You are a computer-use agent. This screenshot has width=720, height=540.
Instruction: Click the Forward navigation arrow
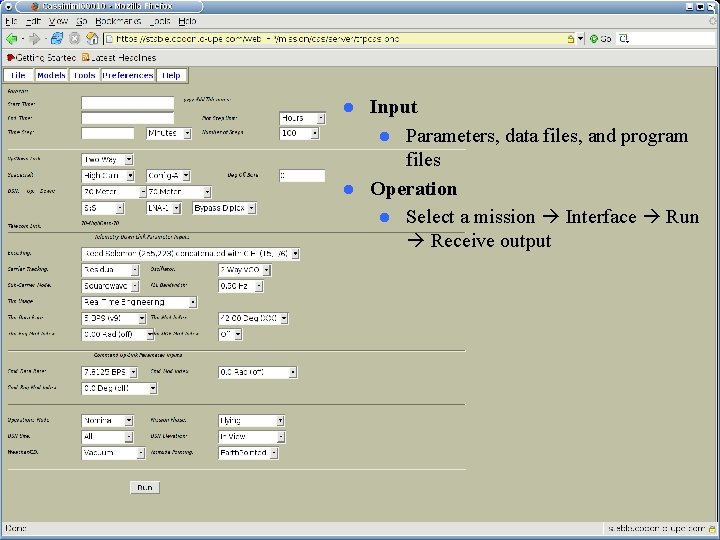pos(34,39)
